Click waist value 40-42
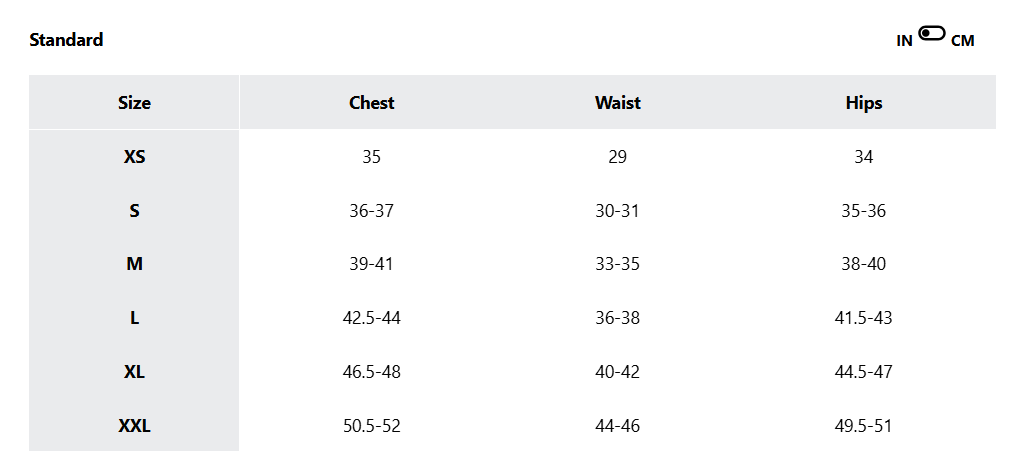 point(617,372)
